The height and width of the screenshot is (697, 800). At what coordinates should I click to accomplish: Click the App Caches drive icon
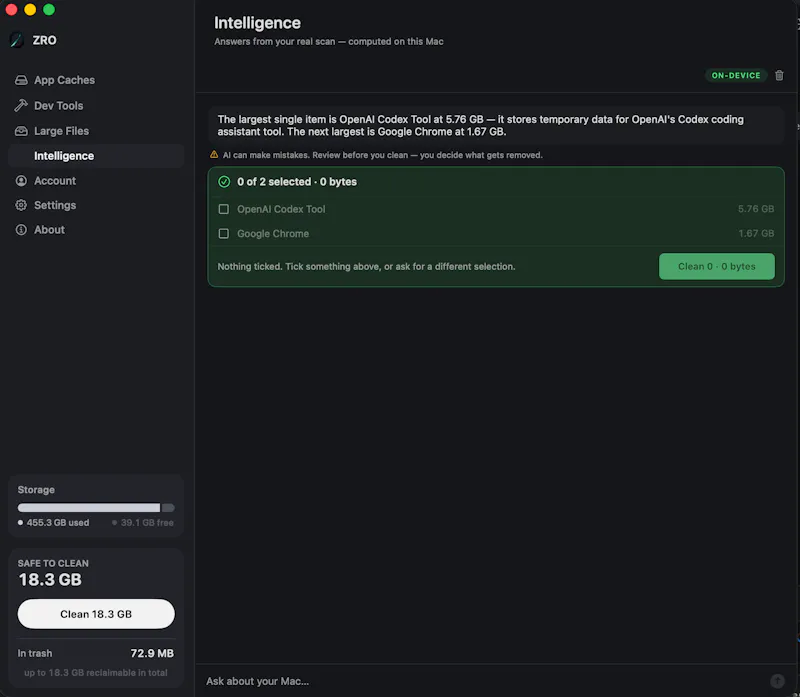pyautogui.click(x=21, y=80)
